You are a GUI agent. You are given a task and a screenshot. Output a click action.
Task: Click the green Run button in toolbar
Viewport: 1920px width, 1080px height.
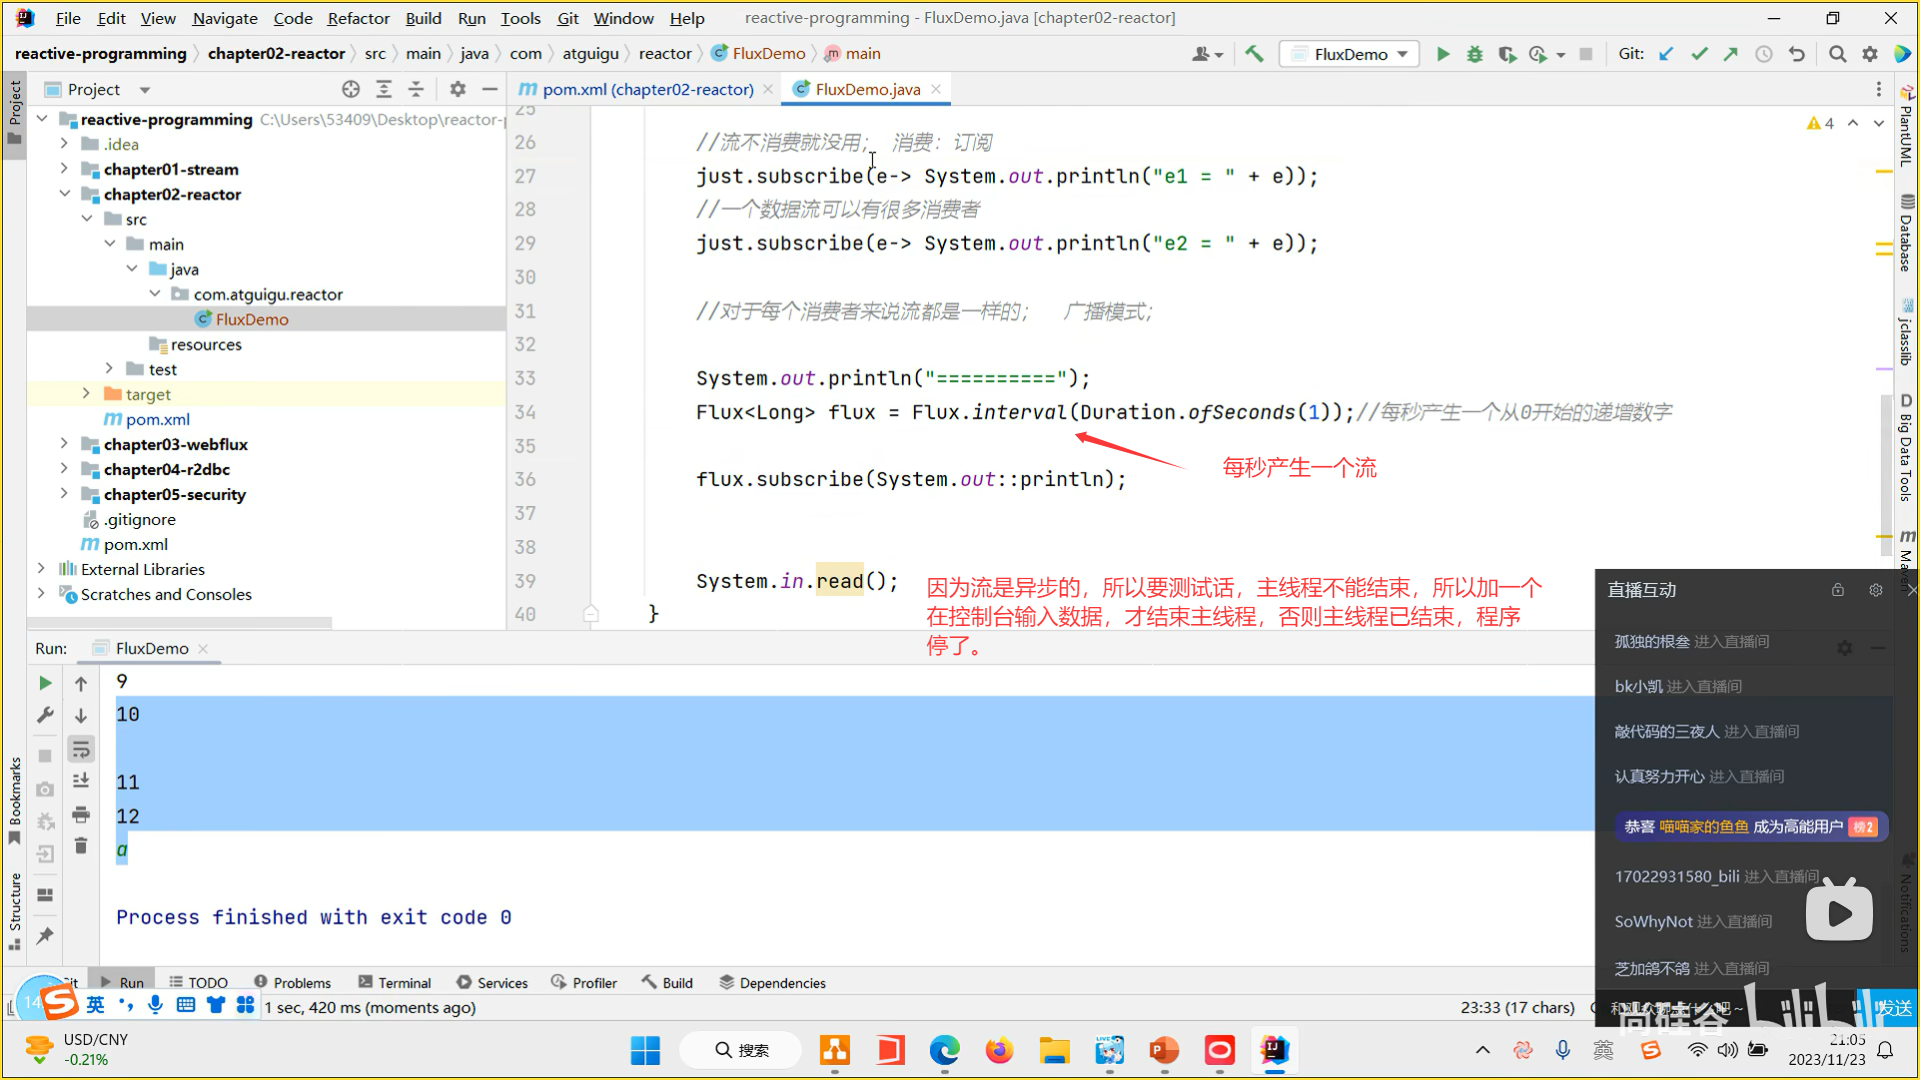pos(1442,54)
